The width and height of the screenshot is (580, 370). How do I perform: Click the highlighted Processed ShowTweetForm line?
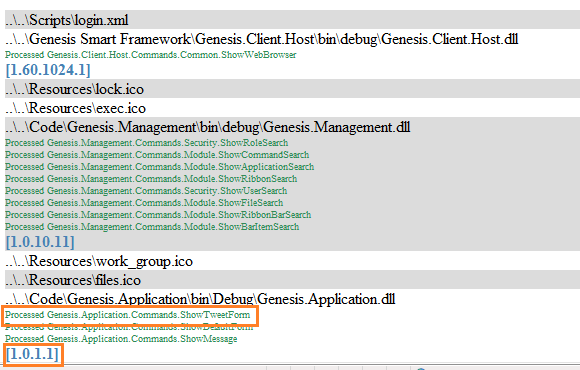[128, 315]
